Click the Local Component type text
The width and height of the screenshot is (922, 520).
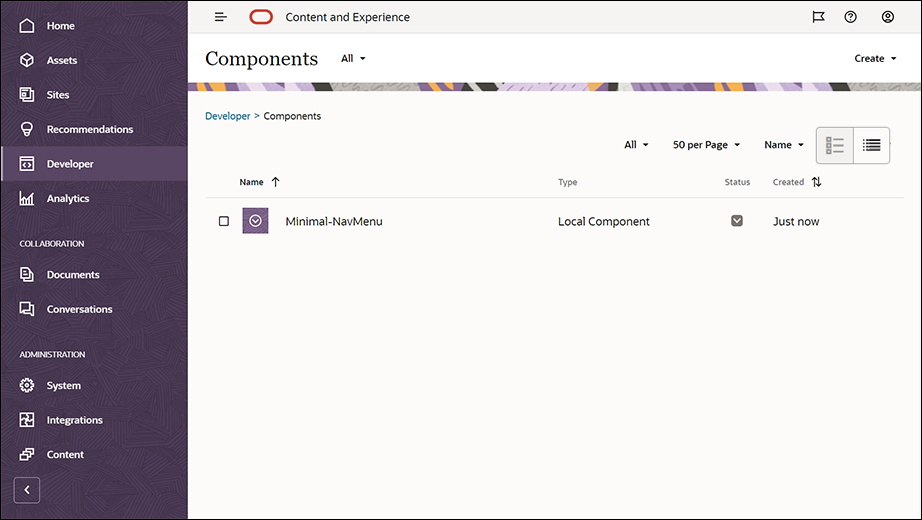tap(604, 222)
